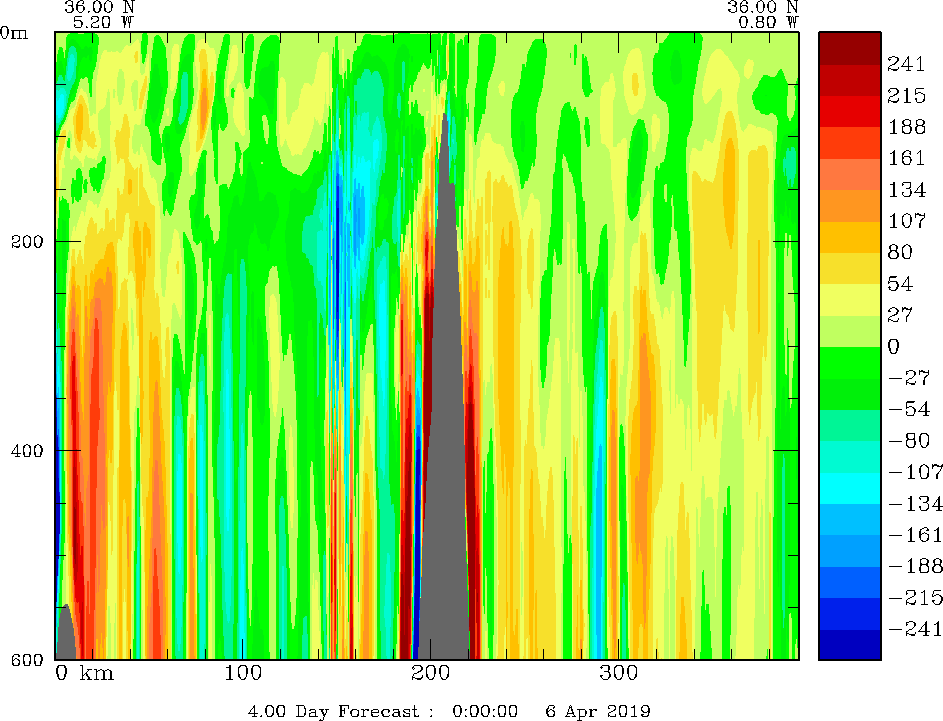Screen dimensions: 943x721
Task: Click the '0 km' distance axis label
Action: coord(85,673)
